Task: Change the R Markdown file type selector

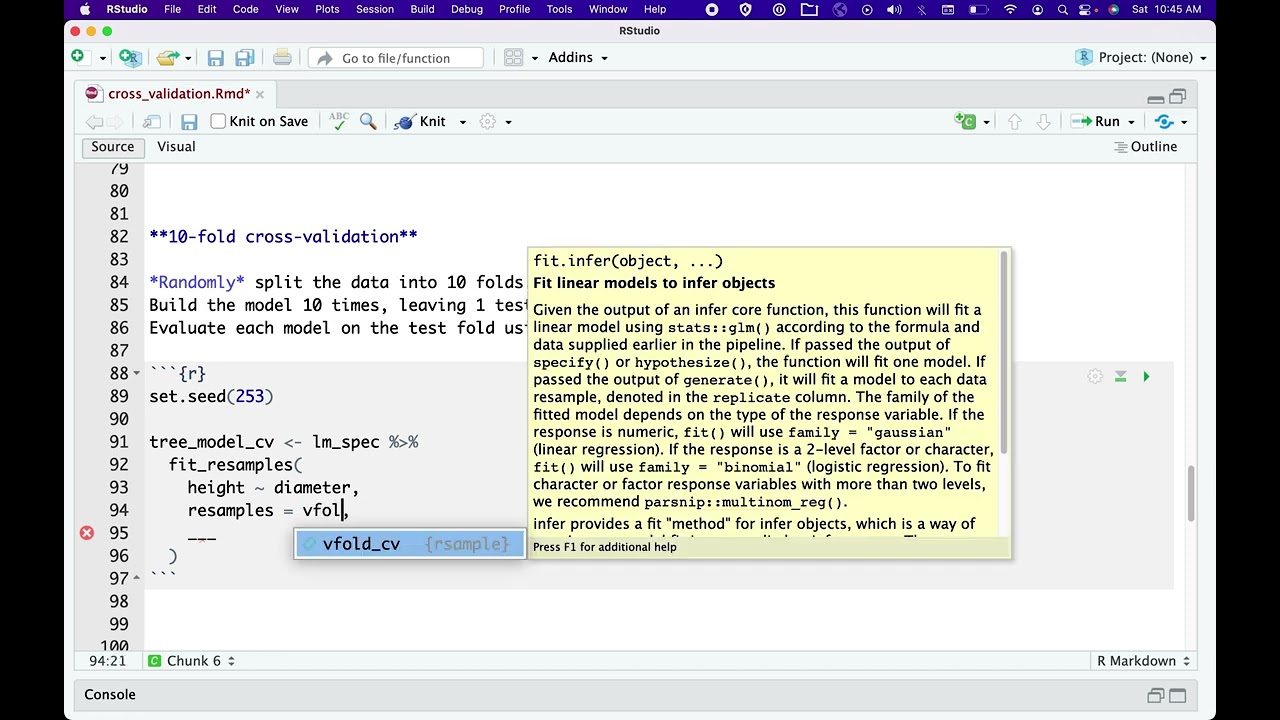Action: point(1143,661)
